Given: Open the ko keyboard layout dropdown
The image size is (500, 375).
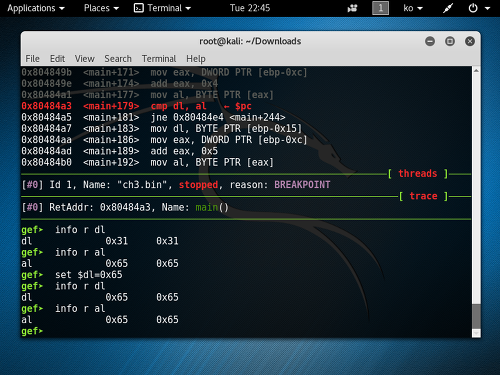Looking at the screenshot, I should click(x=413, y=8).
